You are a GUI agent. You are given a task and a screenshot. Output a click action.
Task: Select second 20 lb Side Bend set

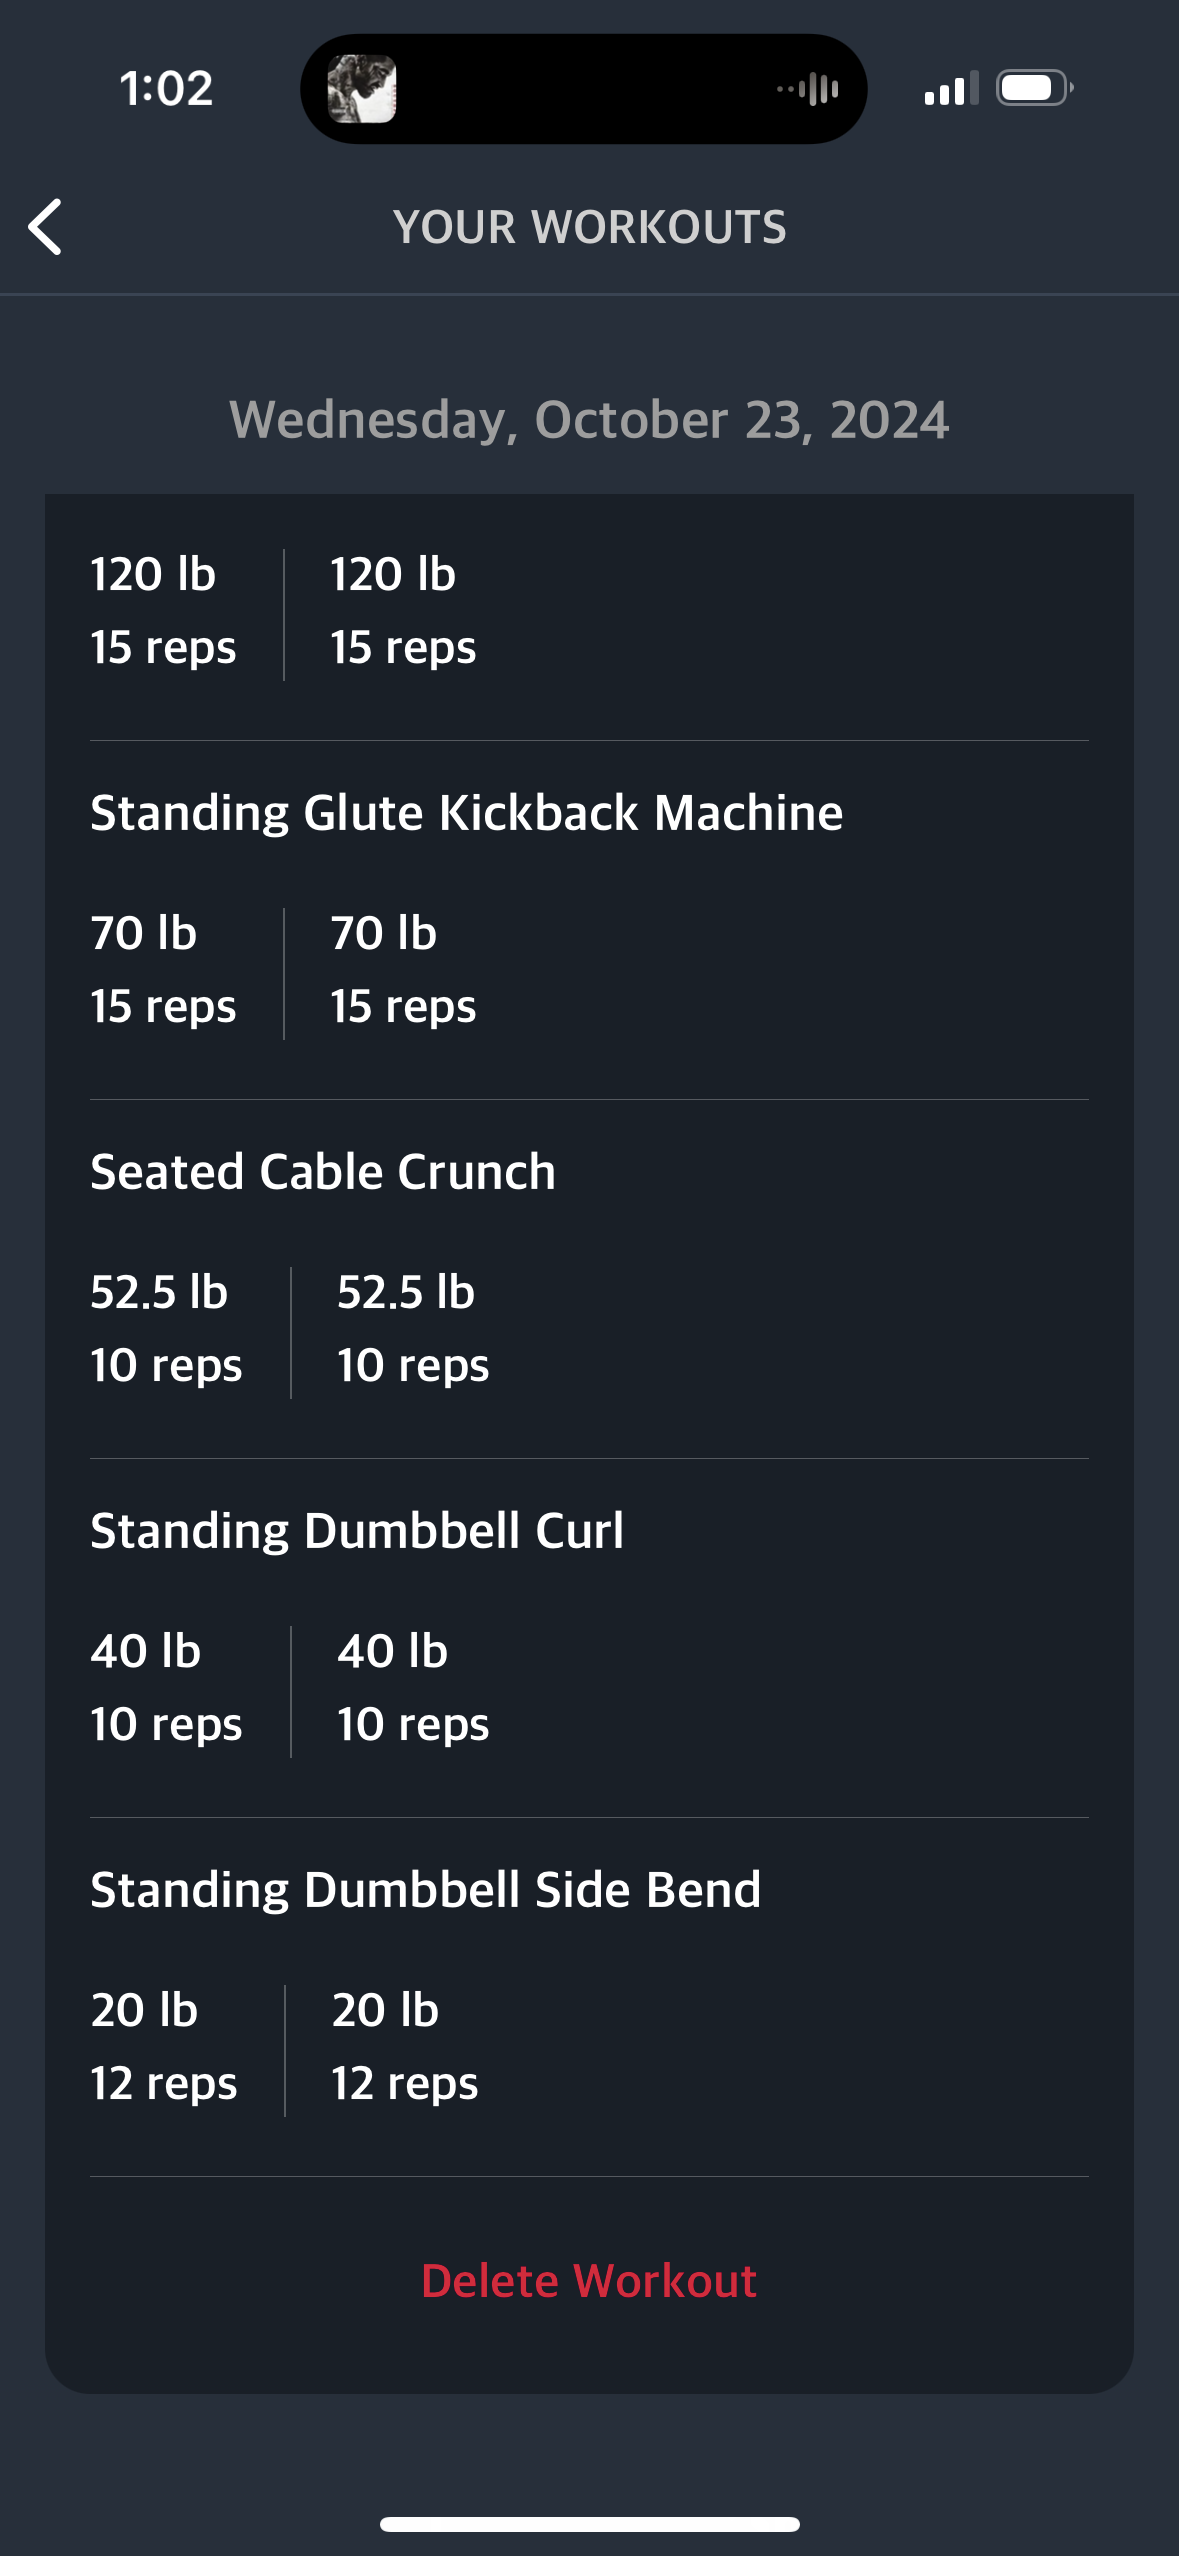405,2047
